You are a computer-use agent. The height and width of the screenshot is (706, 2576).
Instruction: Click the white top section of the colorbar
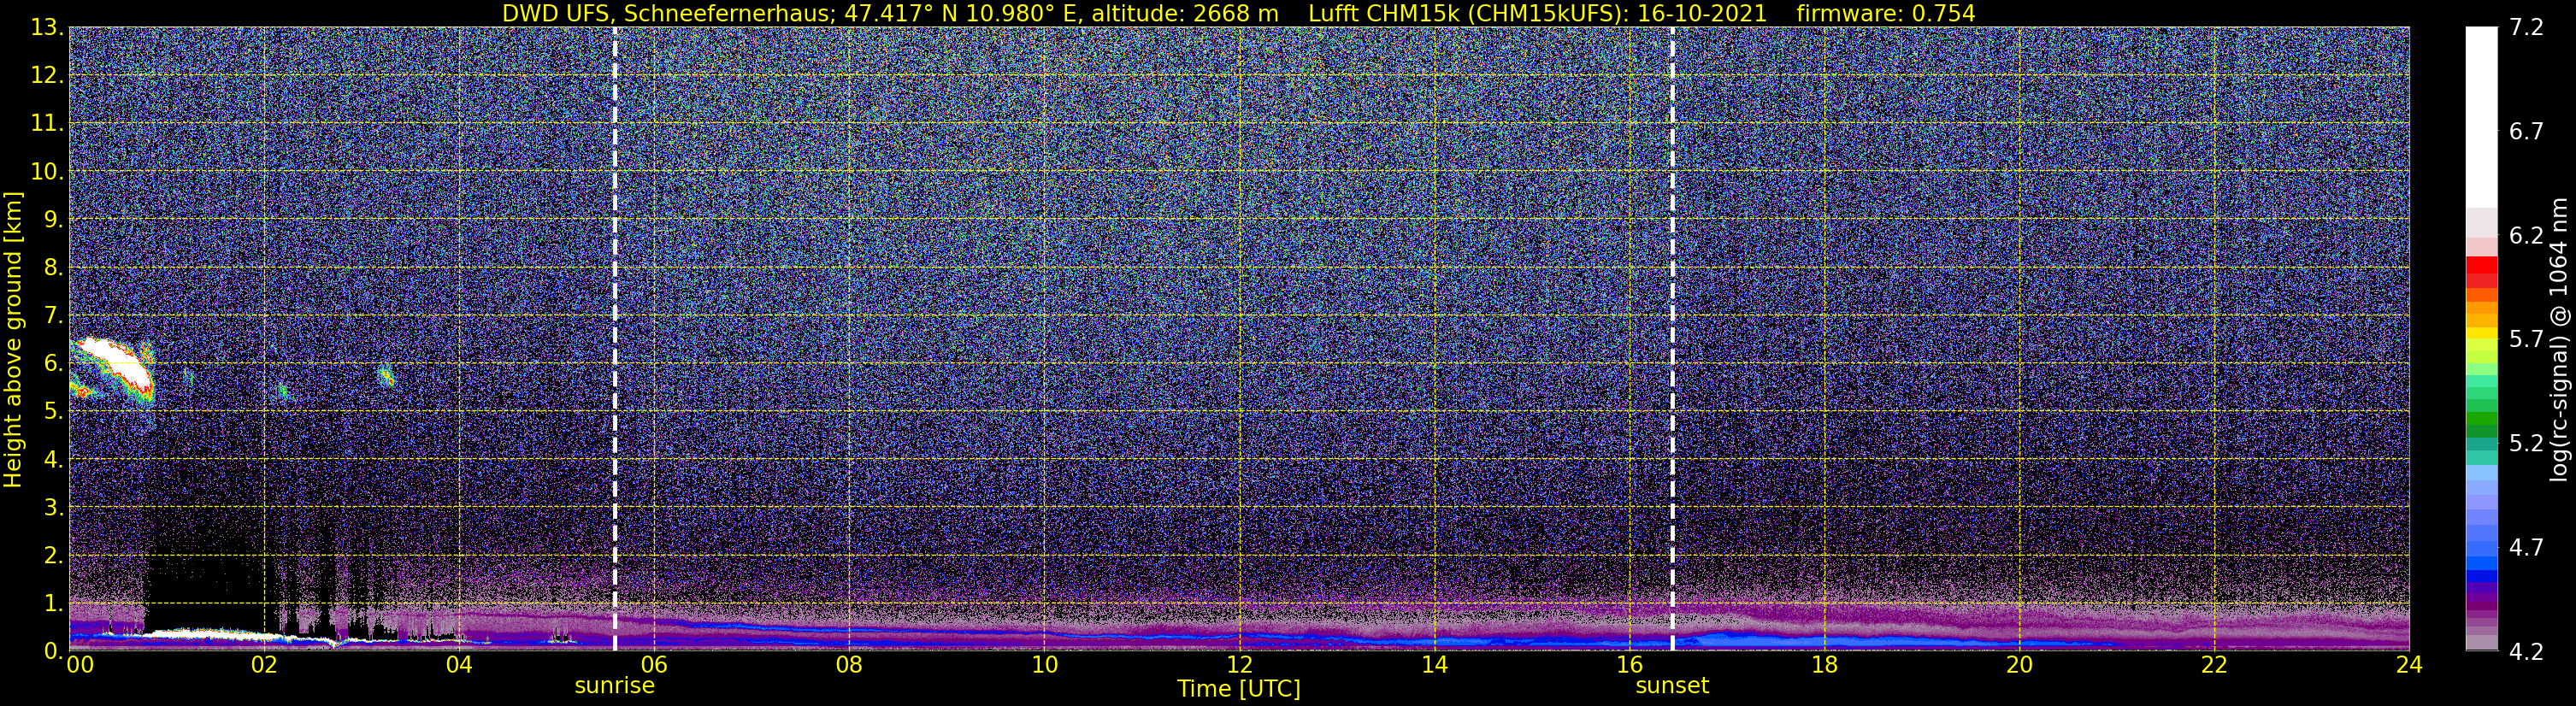click(2481, 117)
